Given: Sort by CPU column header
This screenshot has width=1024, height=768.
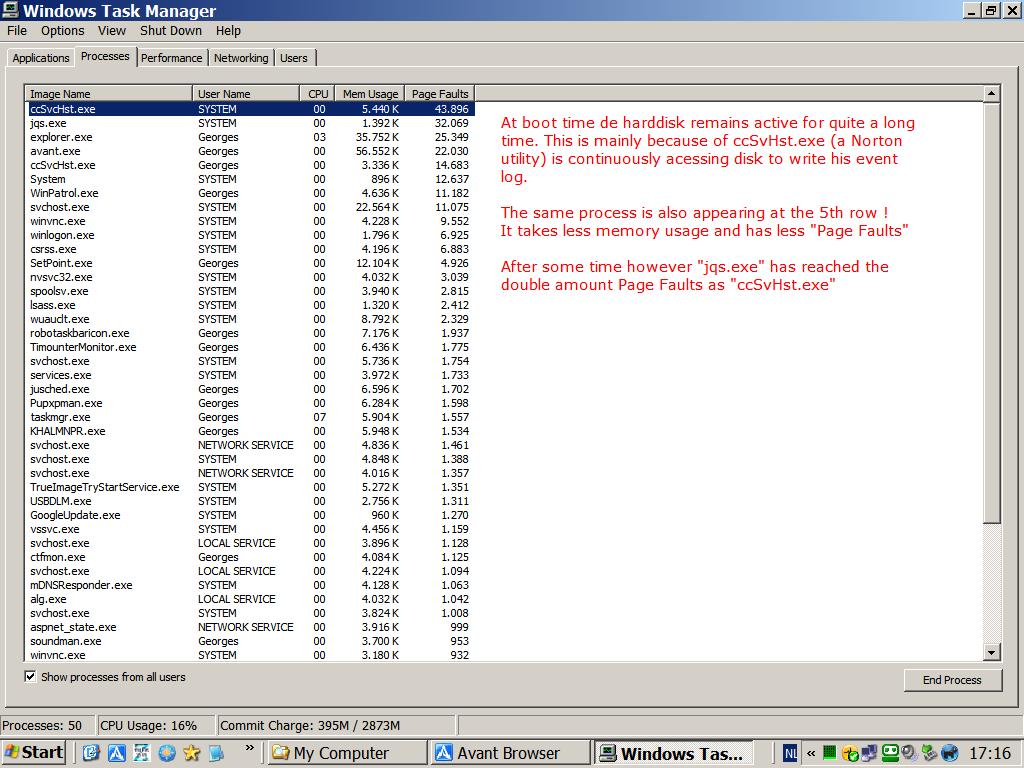Looking at the screenshot, I should (x=317, y=94).
